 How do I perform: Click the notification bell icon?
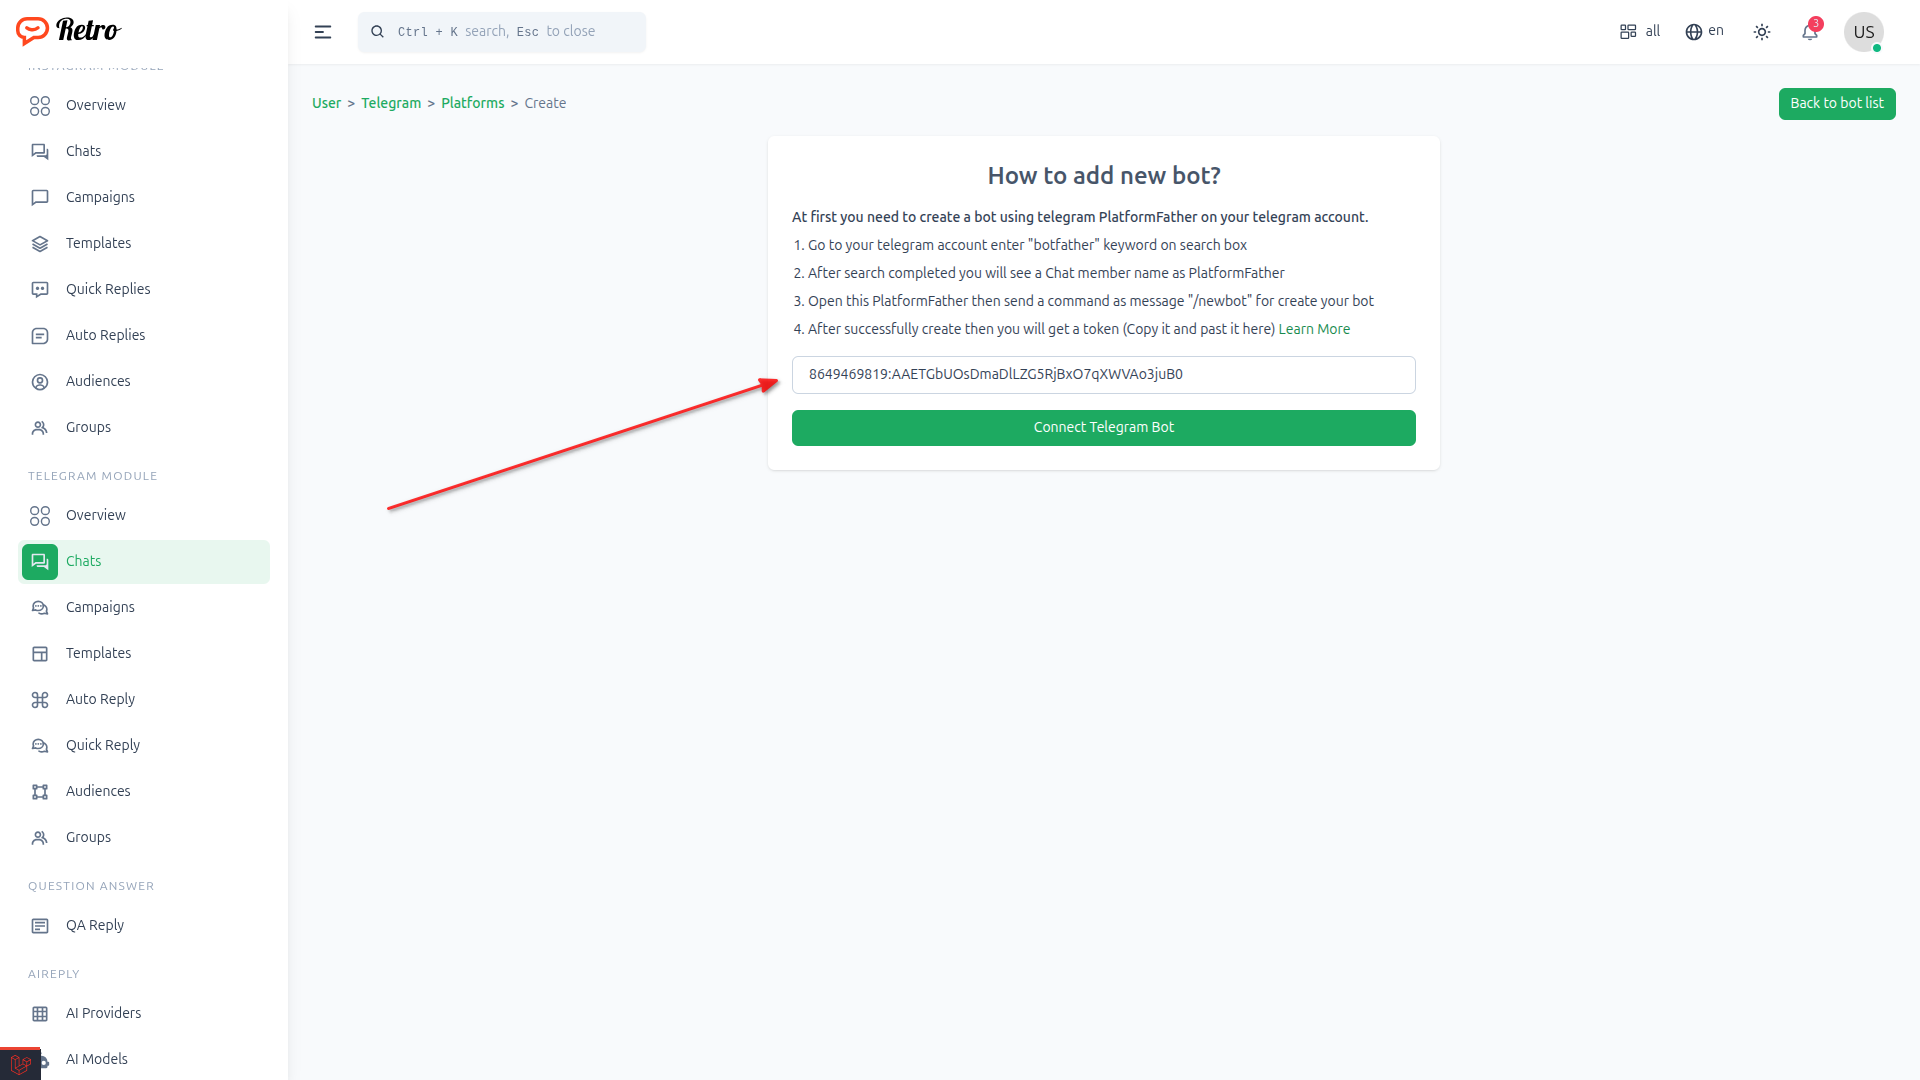1809,32
